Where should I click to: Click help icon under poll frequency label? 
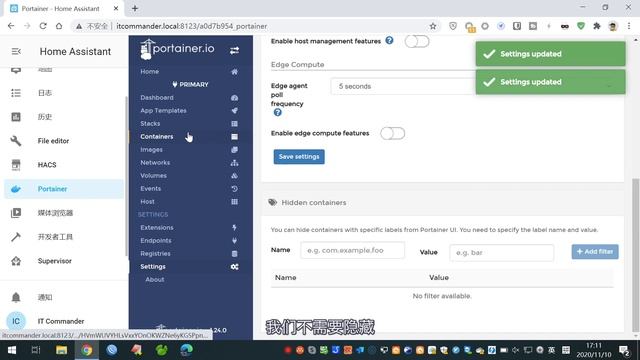[x=278, y=113]
